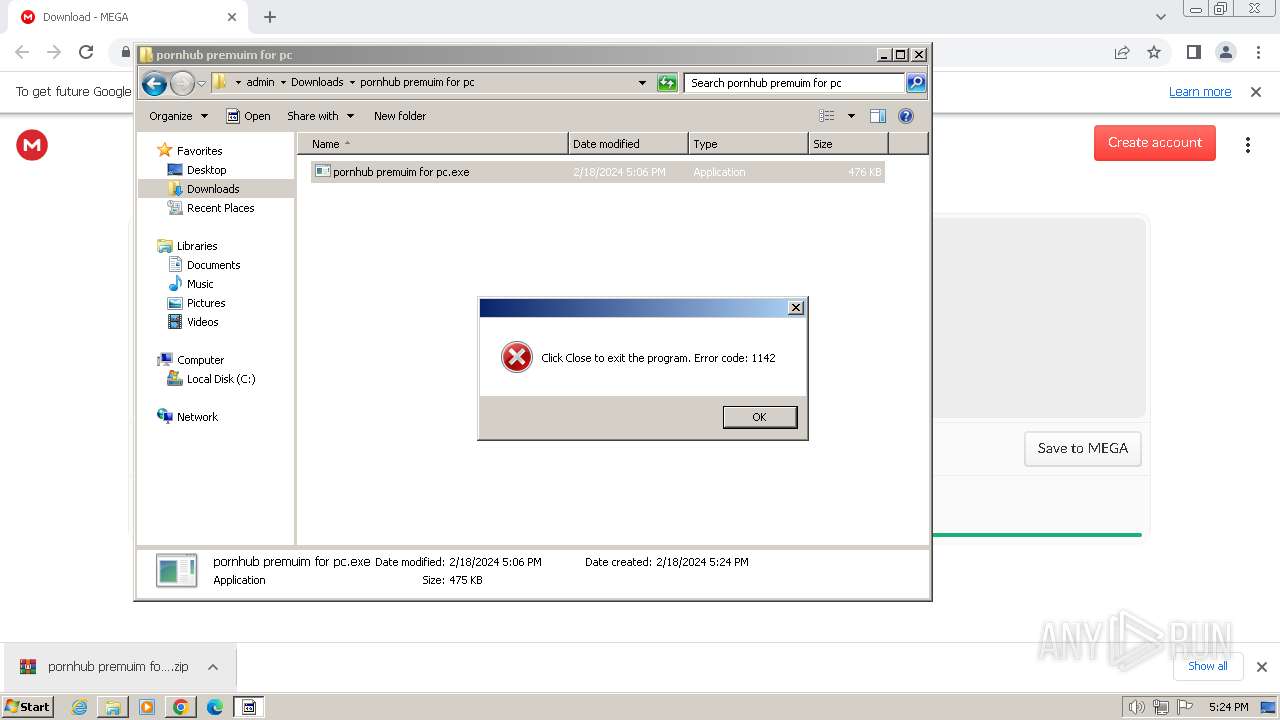This screenshot has height=720, width=1280.
Task: Open Desktop in navigation pane
Action: [206, 170]
